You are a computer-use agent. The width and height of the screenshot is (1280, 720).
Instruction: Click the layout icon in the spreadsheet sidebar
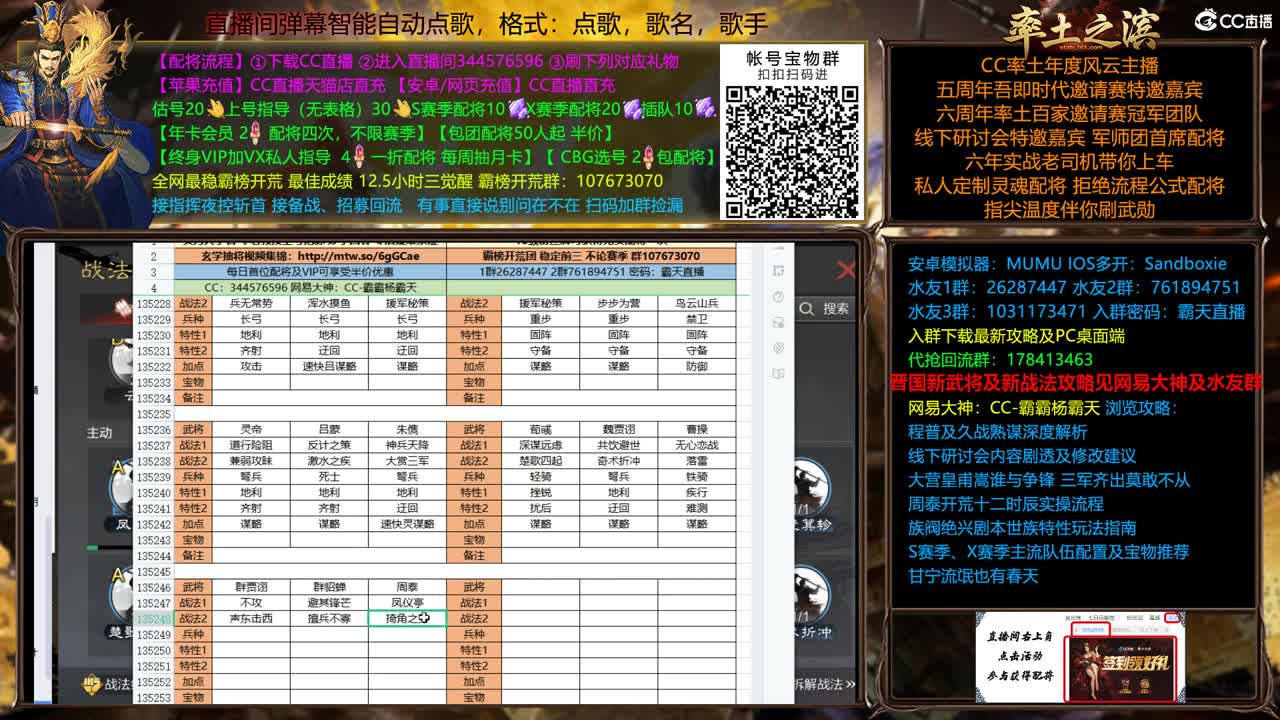tap(778, 271)
